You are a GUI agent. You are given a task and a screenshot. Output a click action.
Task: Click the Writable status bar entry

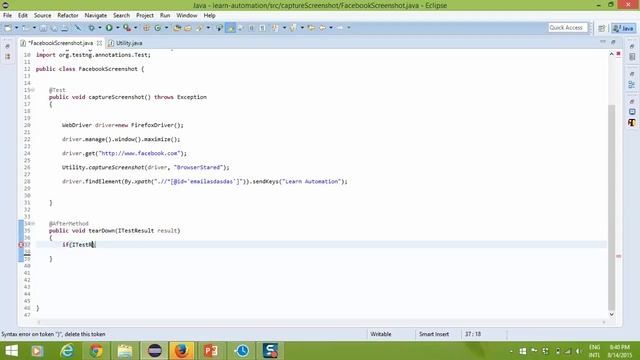click(x=381, y=334)
